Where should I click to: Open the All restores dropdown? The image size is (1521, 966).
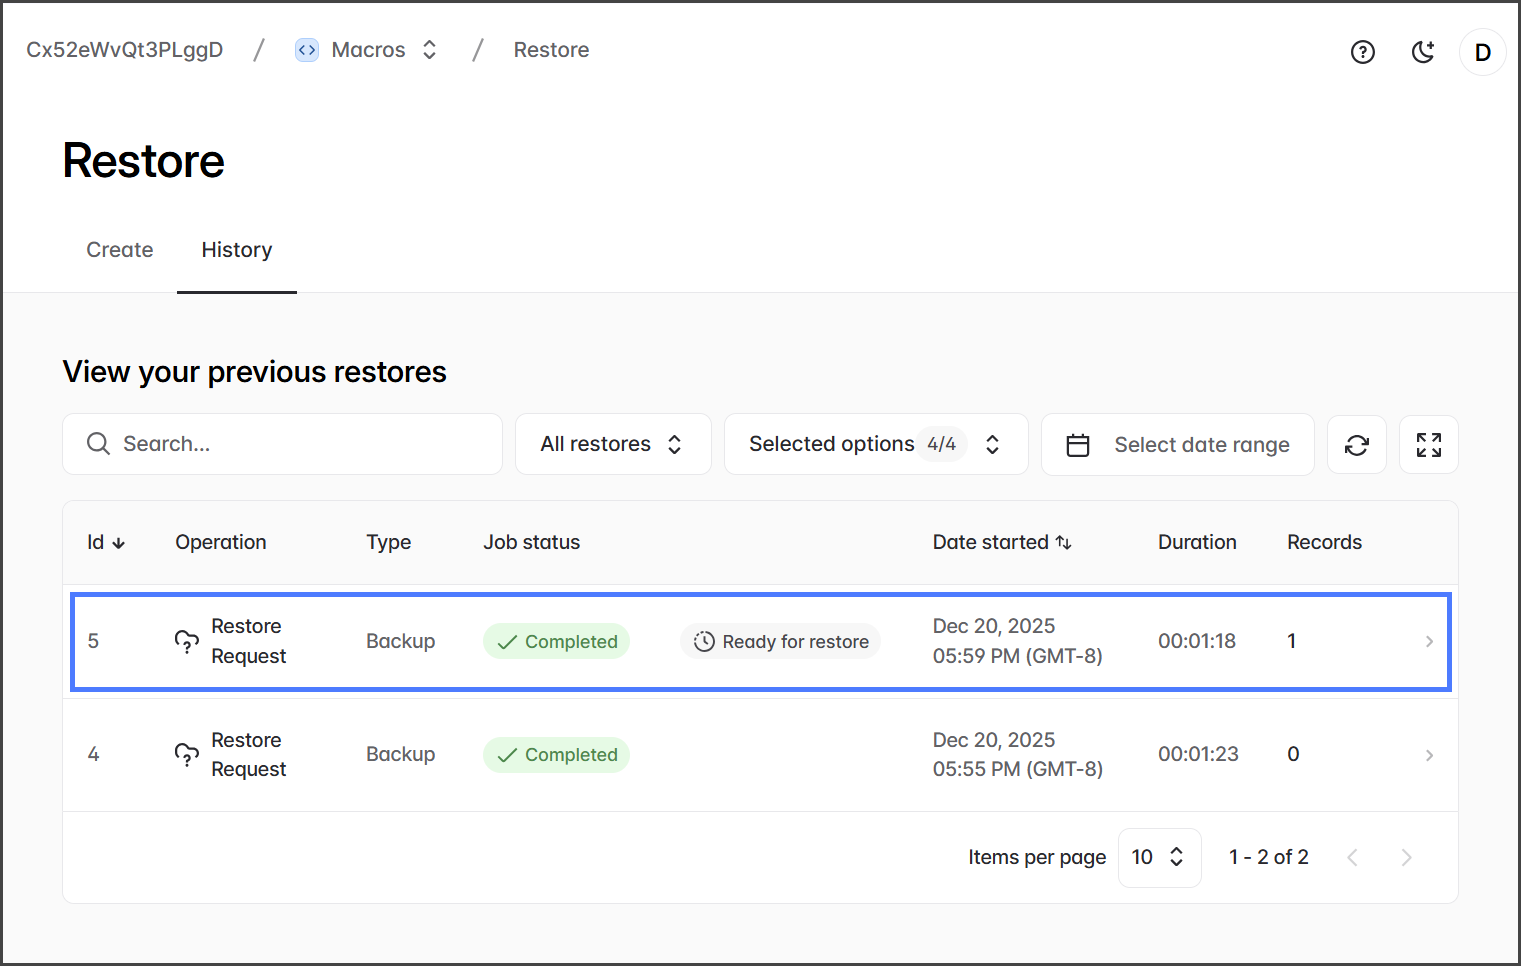(612, 444)
